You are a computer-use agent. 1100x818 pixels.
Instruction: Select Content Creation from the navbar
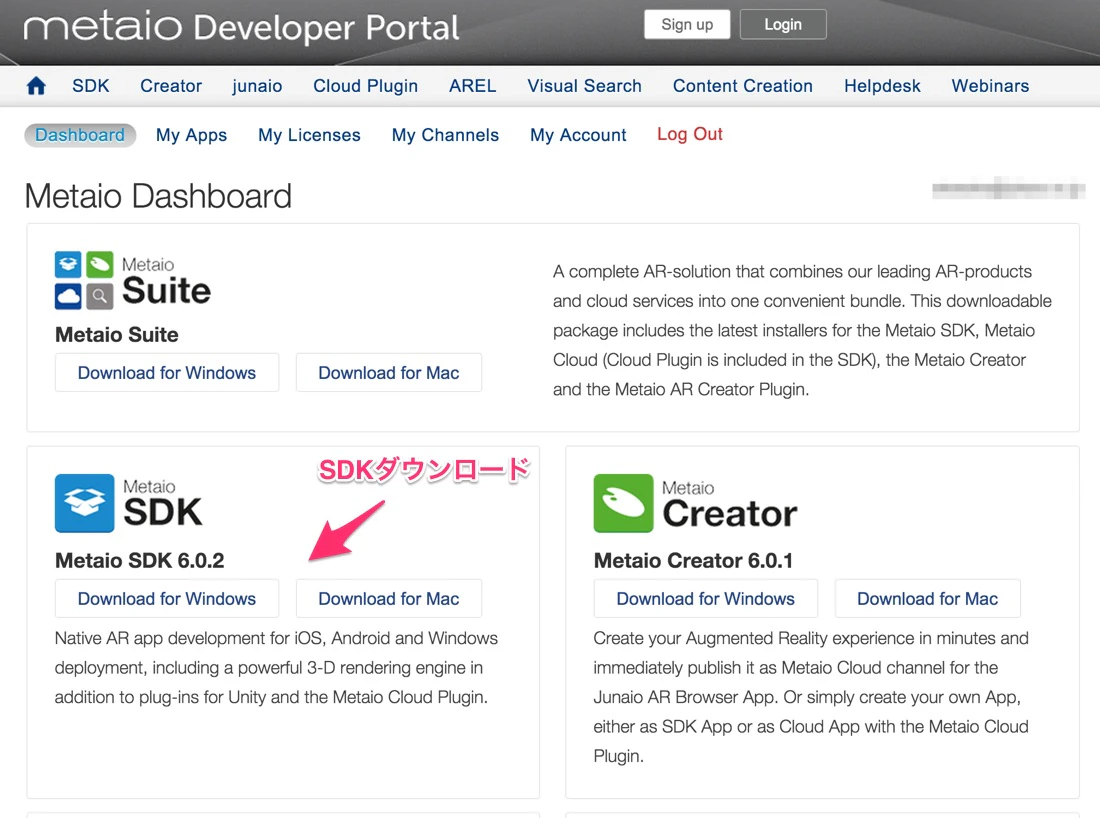click(743, 86)
